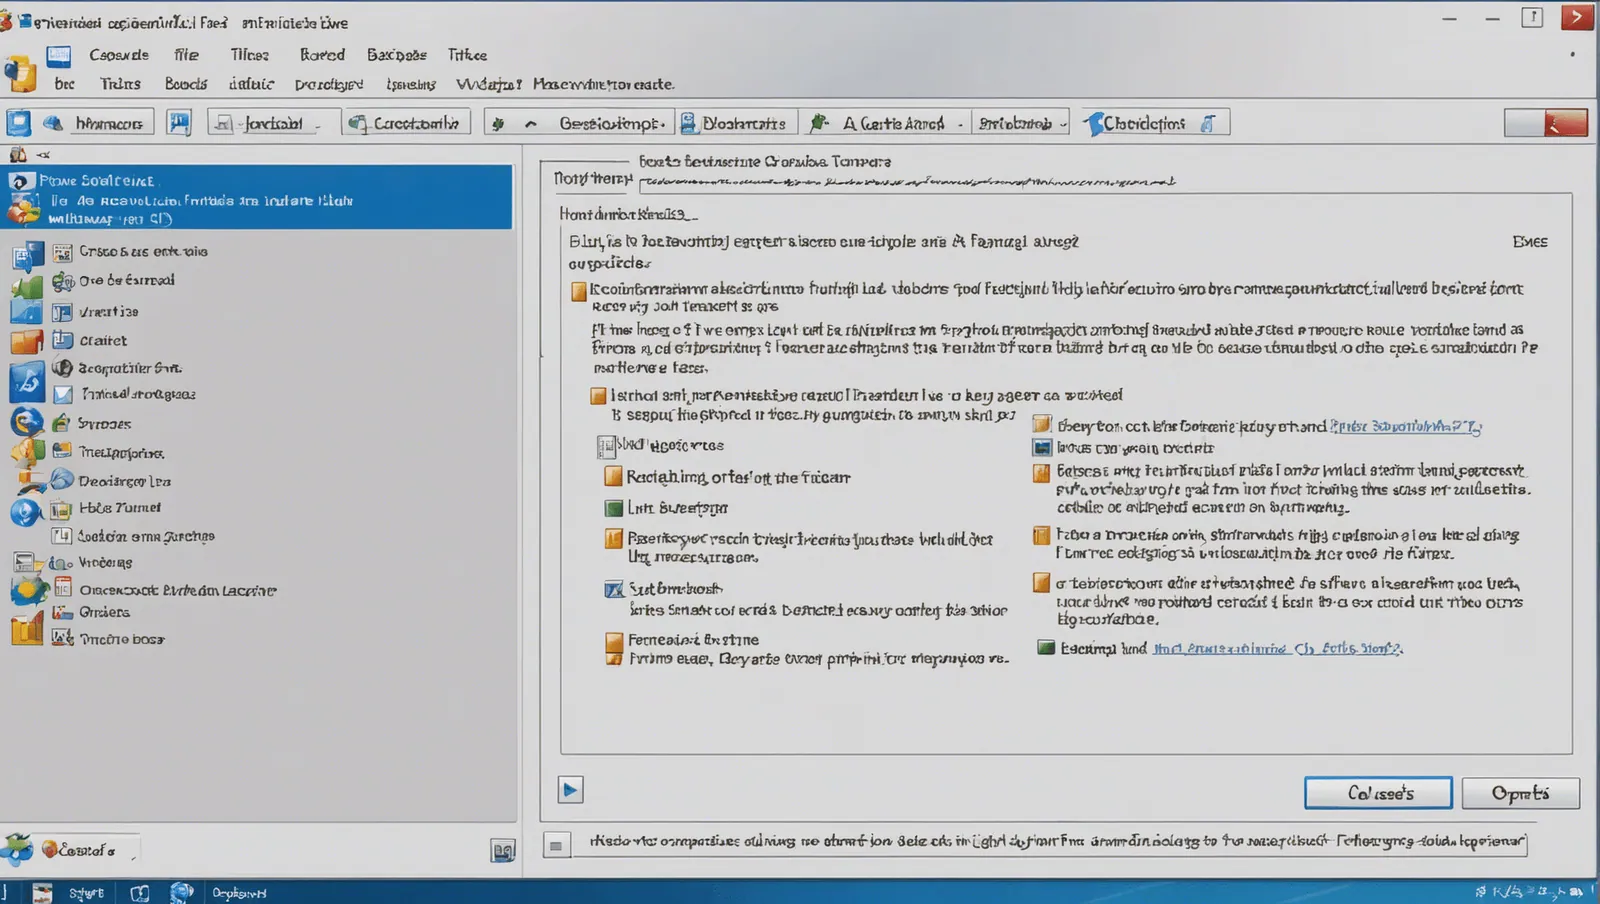Click the orange folder icon in the sidebar strip
Image resolution: width=1600 pixels, height=904 pixels.
26,341
